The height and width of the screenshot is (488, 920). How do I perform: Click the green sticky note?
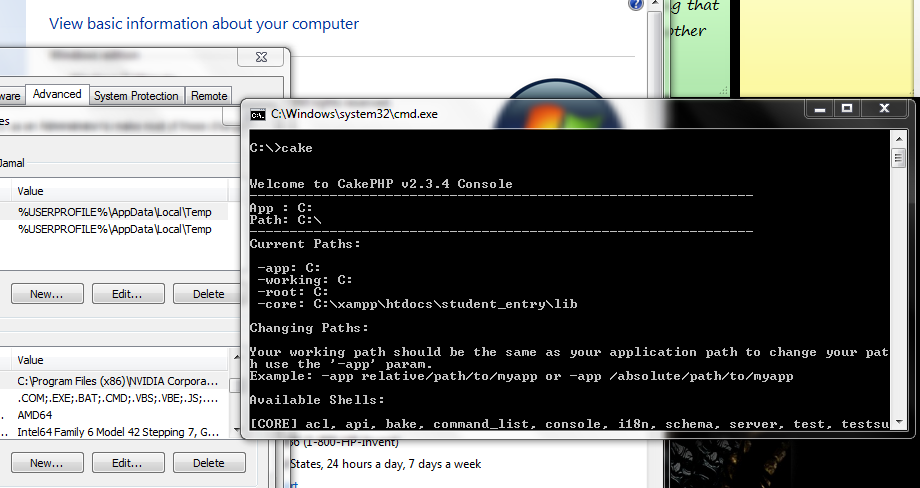pos(699,47)
